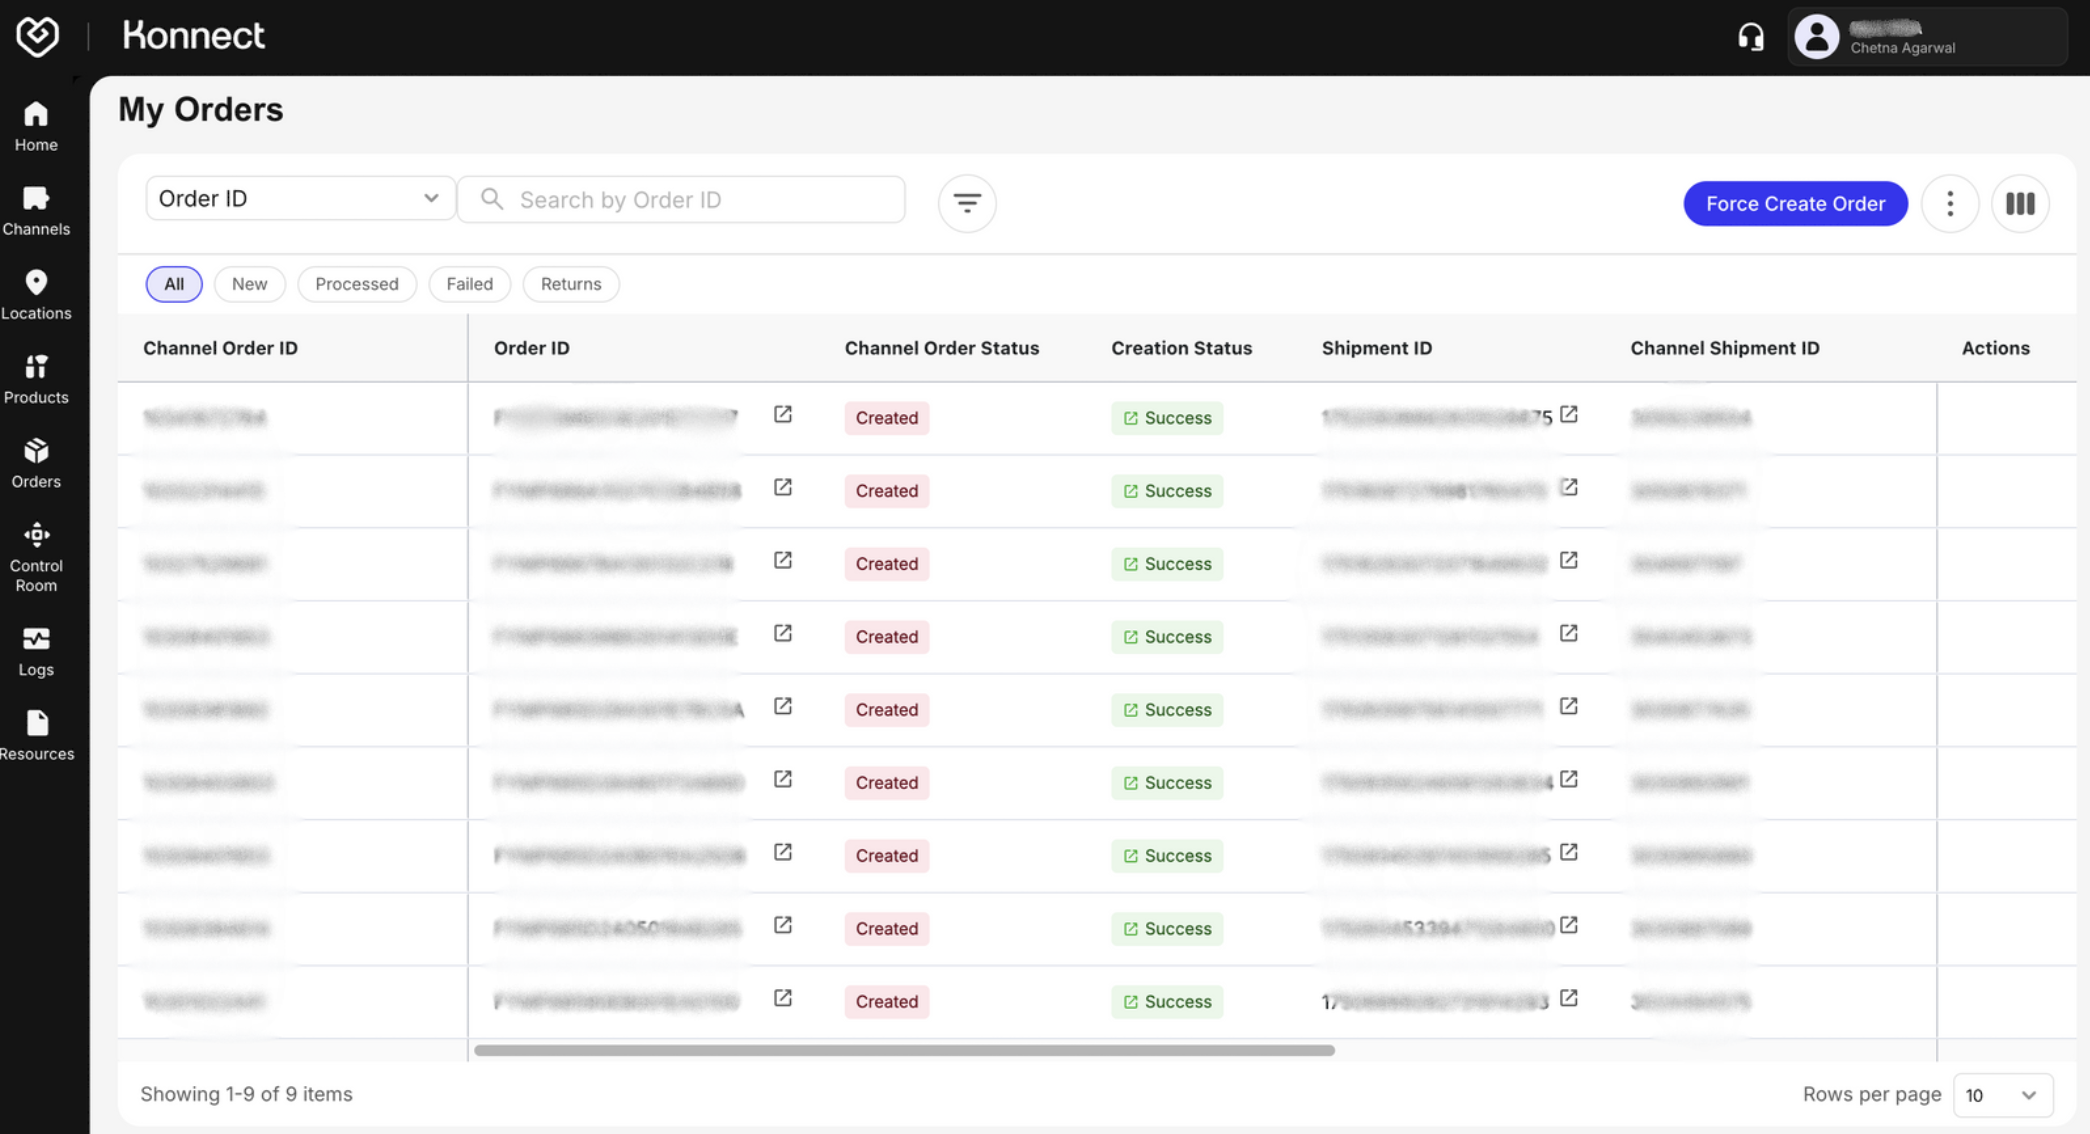The image size is (2090, 1134).
Task: Switch to the Processed tab
Action: pyautogui.click(x=357, y=284)
